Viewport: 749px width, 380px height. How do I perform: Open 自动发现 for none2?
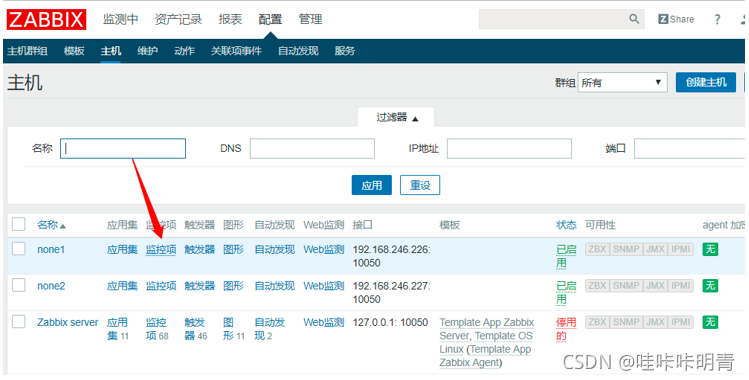pos(275,285)
